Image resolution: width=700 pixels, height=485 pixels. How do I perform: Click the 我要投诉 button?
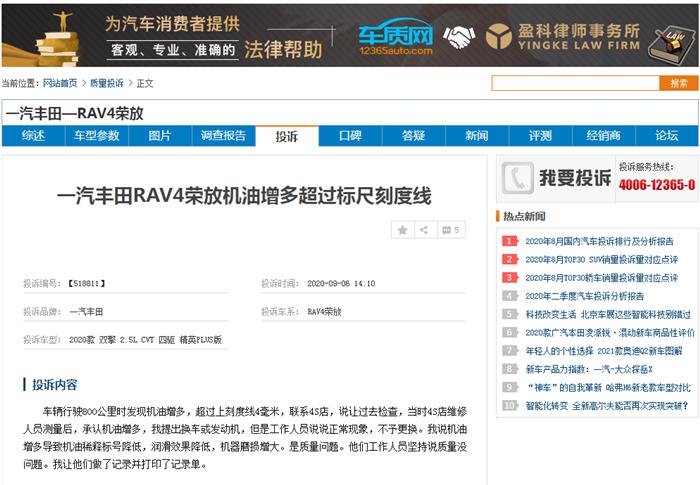pos(556,178)
